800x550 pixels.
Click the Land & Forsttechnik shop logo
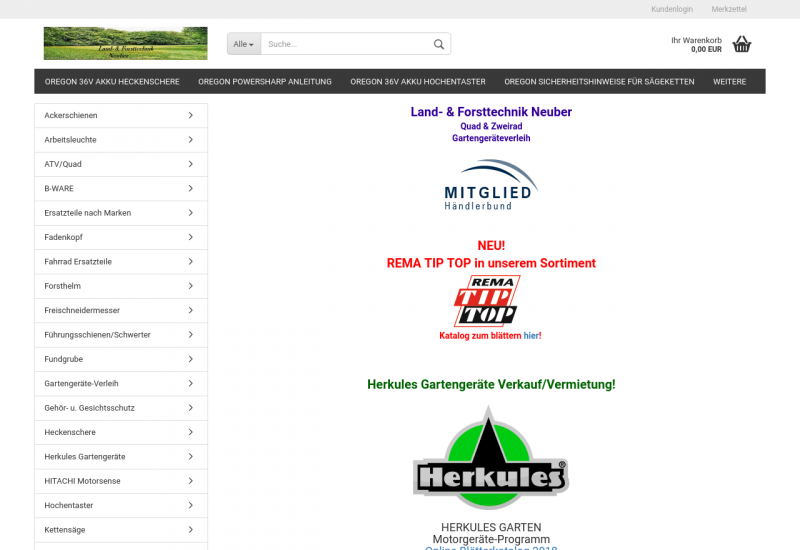click(x=125, y=43)
